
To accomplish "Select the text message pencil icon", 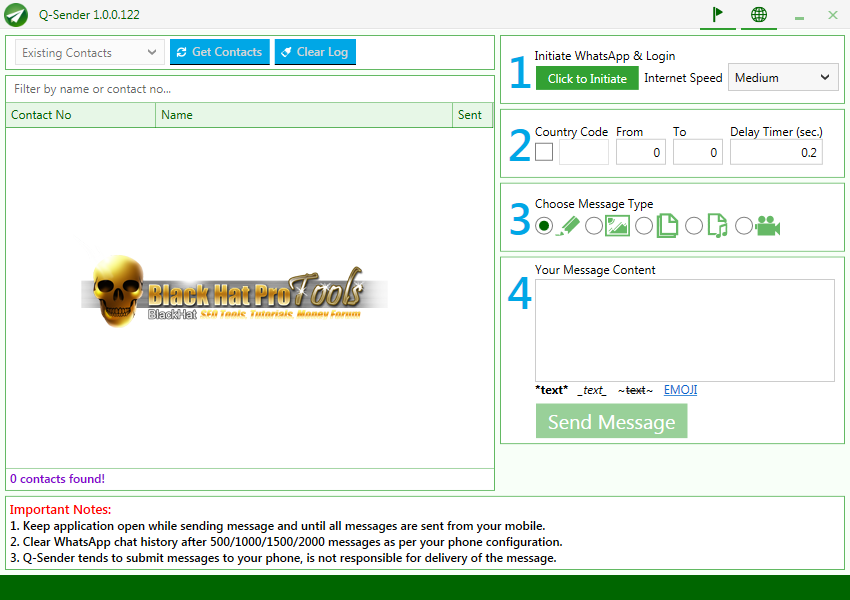I will pyautogui.click(x=568, y=226).
